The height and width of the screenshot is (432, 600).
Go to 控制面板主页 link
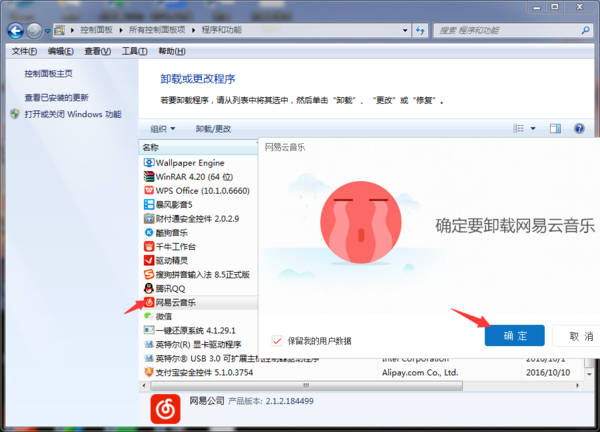coord(49,73)
